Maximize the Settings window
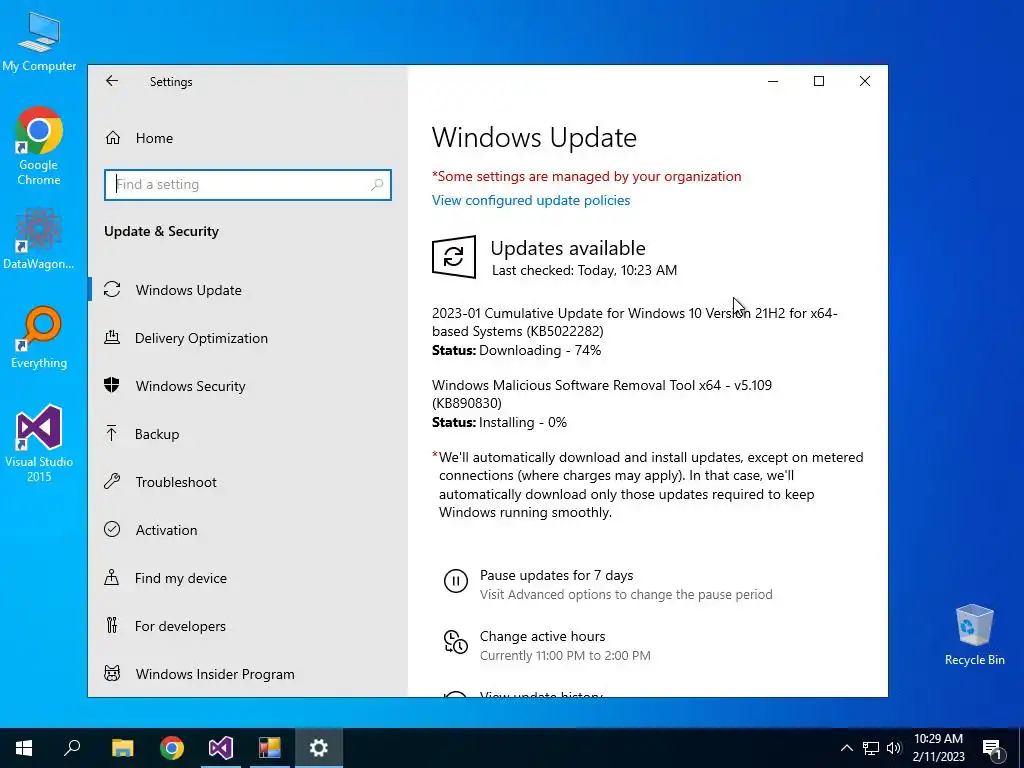The image size is (1024, 768). coord(819,81)
